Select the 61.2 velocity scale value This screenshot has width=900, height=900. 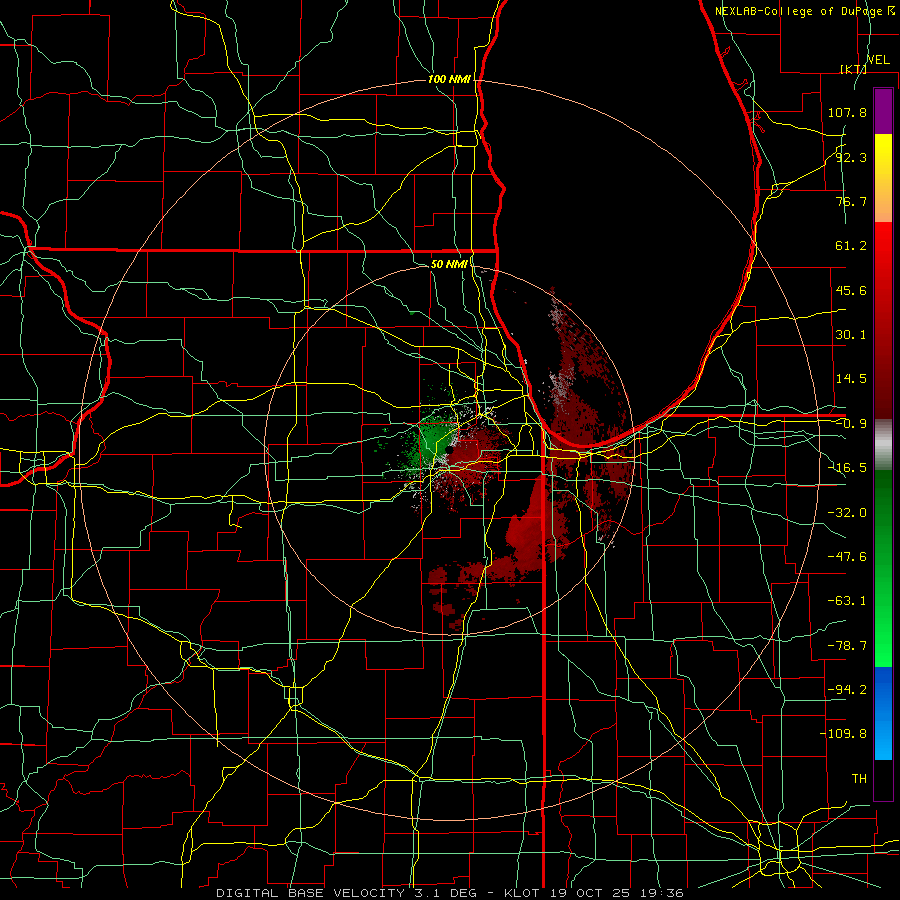tap(851, 246)
